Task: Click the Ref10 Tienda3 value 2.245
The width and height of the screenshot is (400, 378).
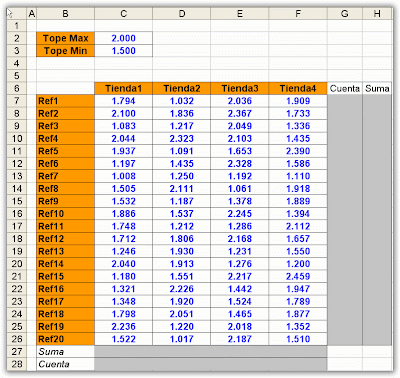Action: tap(240, 214)
